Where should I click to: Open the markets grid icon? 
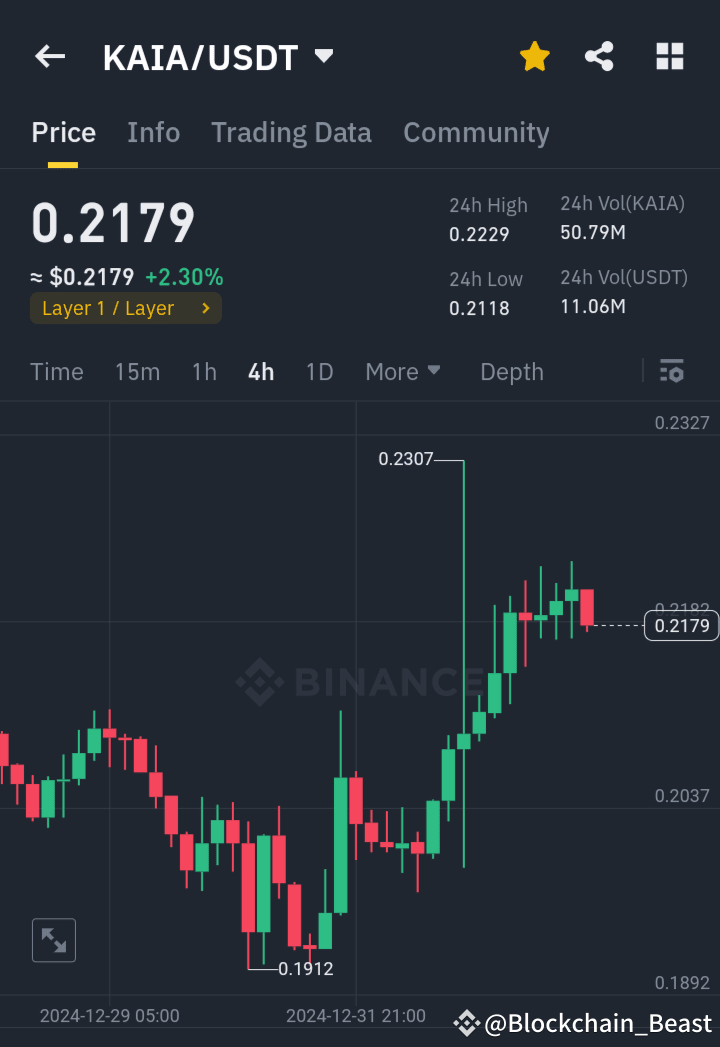(x=668, y=56)
